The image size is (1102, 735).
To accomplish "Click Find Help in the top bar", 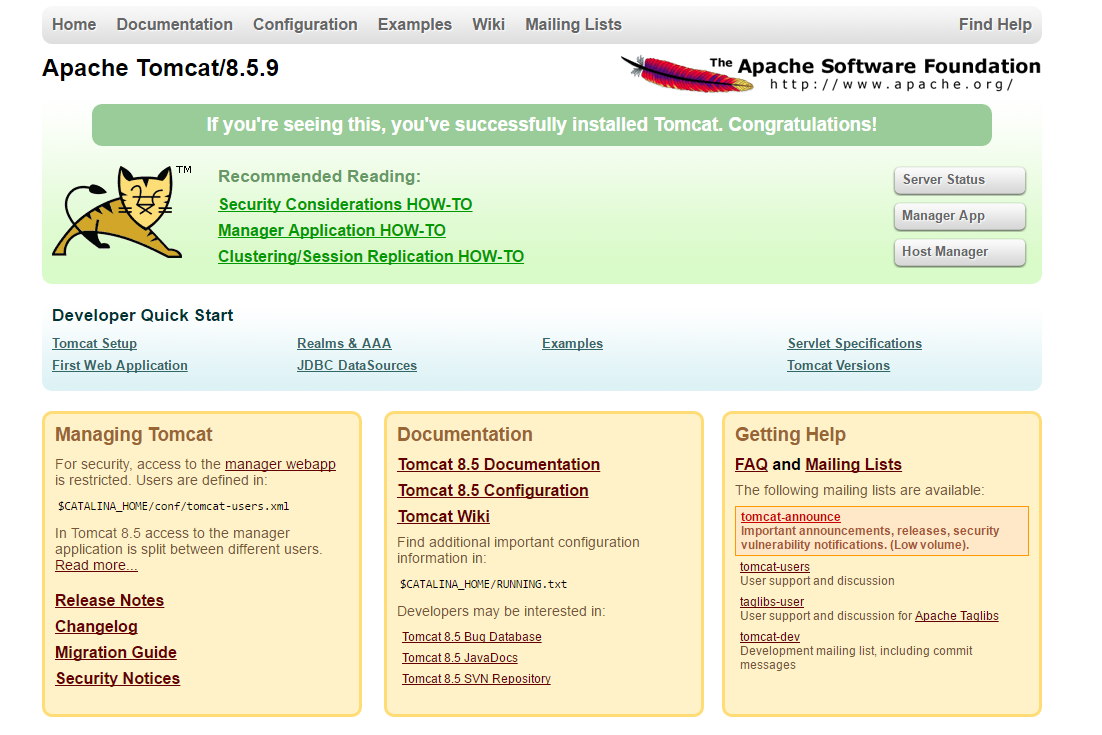I will coord(995,25).
